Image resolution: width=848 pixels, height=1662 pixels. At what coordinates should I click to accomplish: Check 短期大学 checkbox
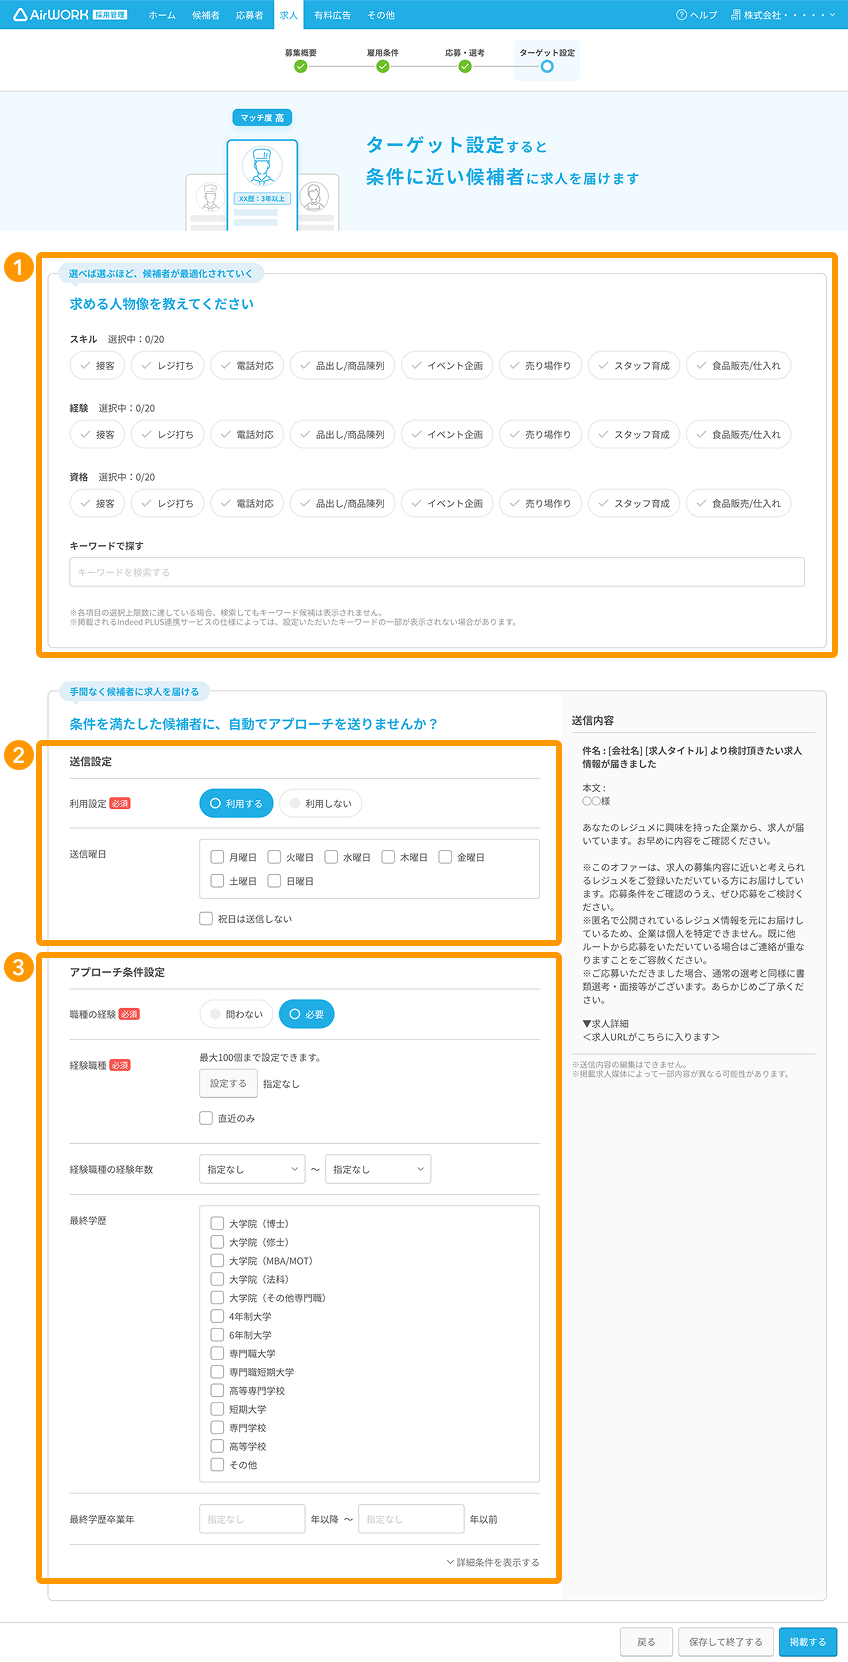click(x=217, y=1409)
